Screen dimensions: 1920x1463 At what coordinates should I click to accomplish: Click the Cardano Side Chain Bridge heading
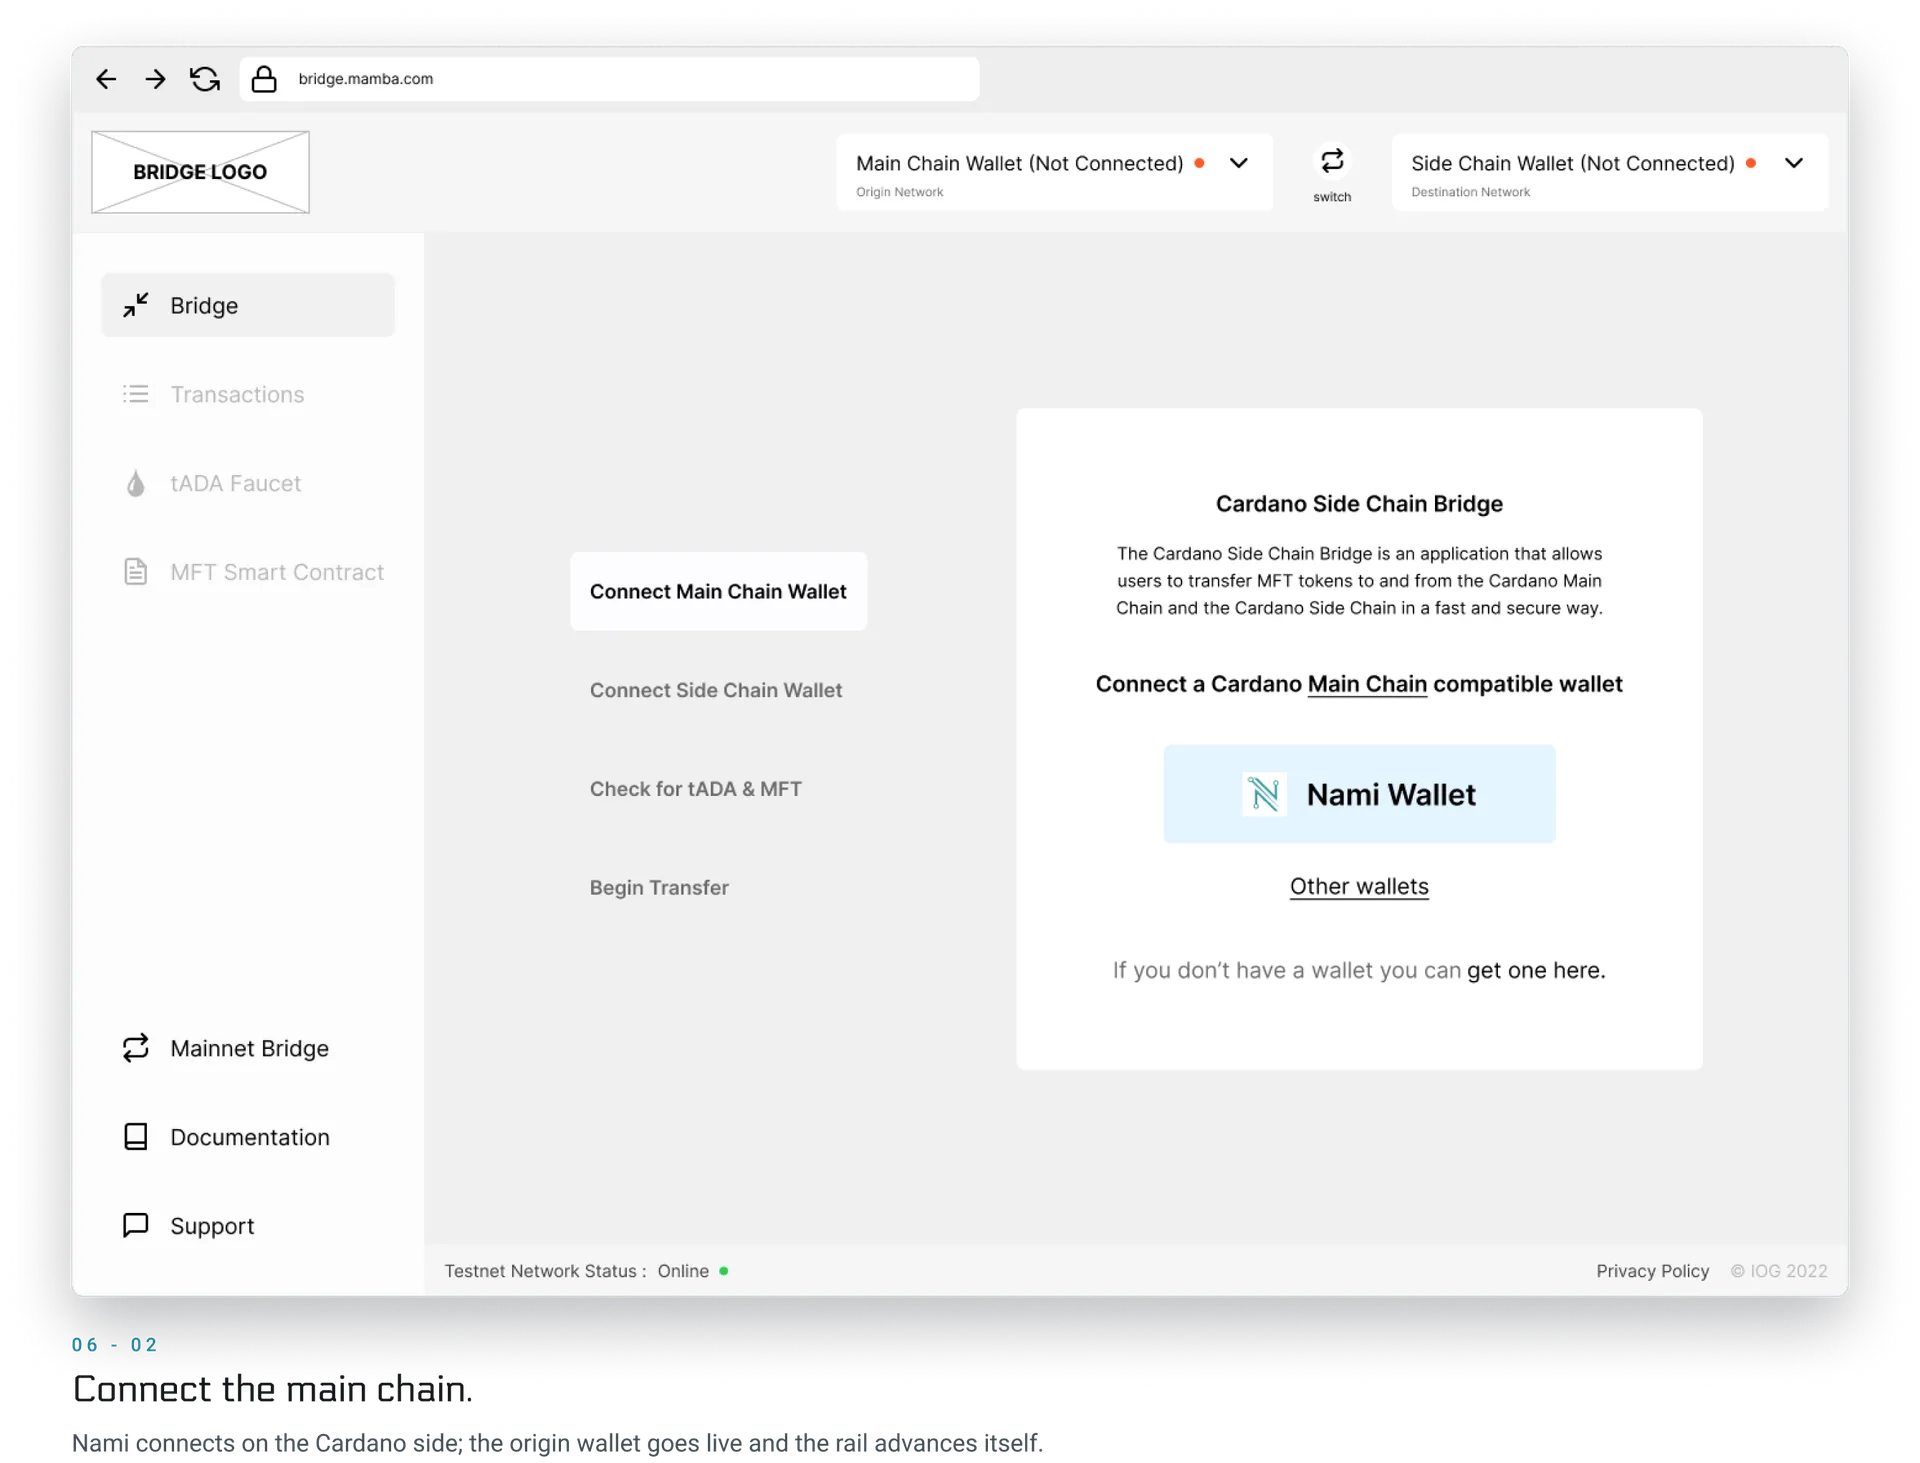pyautogui.click(x=1359, y=504)
